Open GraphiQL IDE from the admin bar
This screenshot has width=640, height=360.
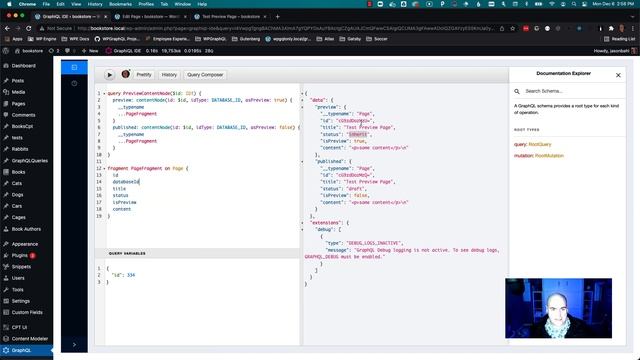(123, 51)
